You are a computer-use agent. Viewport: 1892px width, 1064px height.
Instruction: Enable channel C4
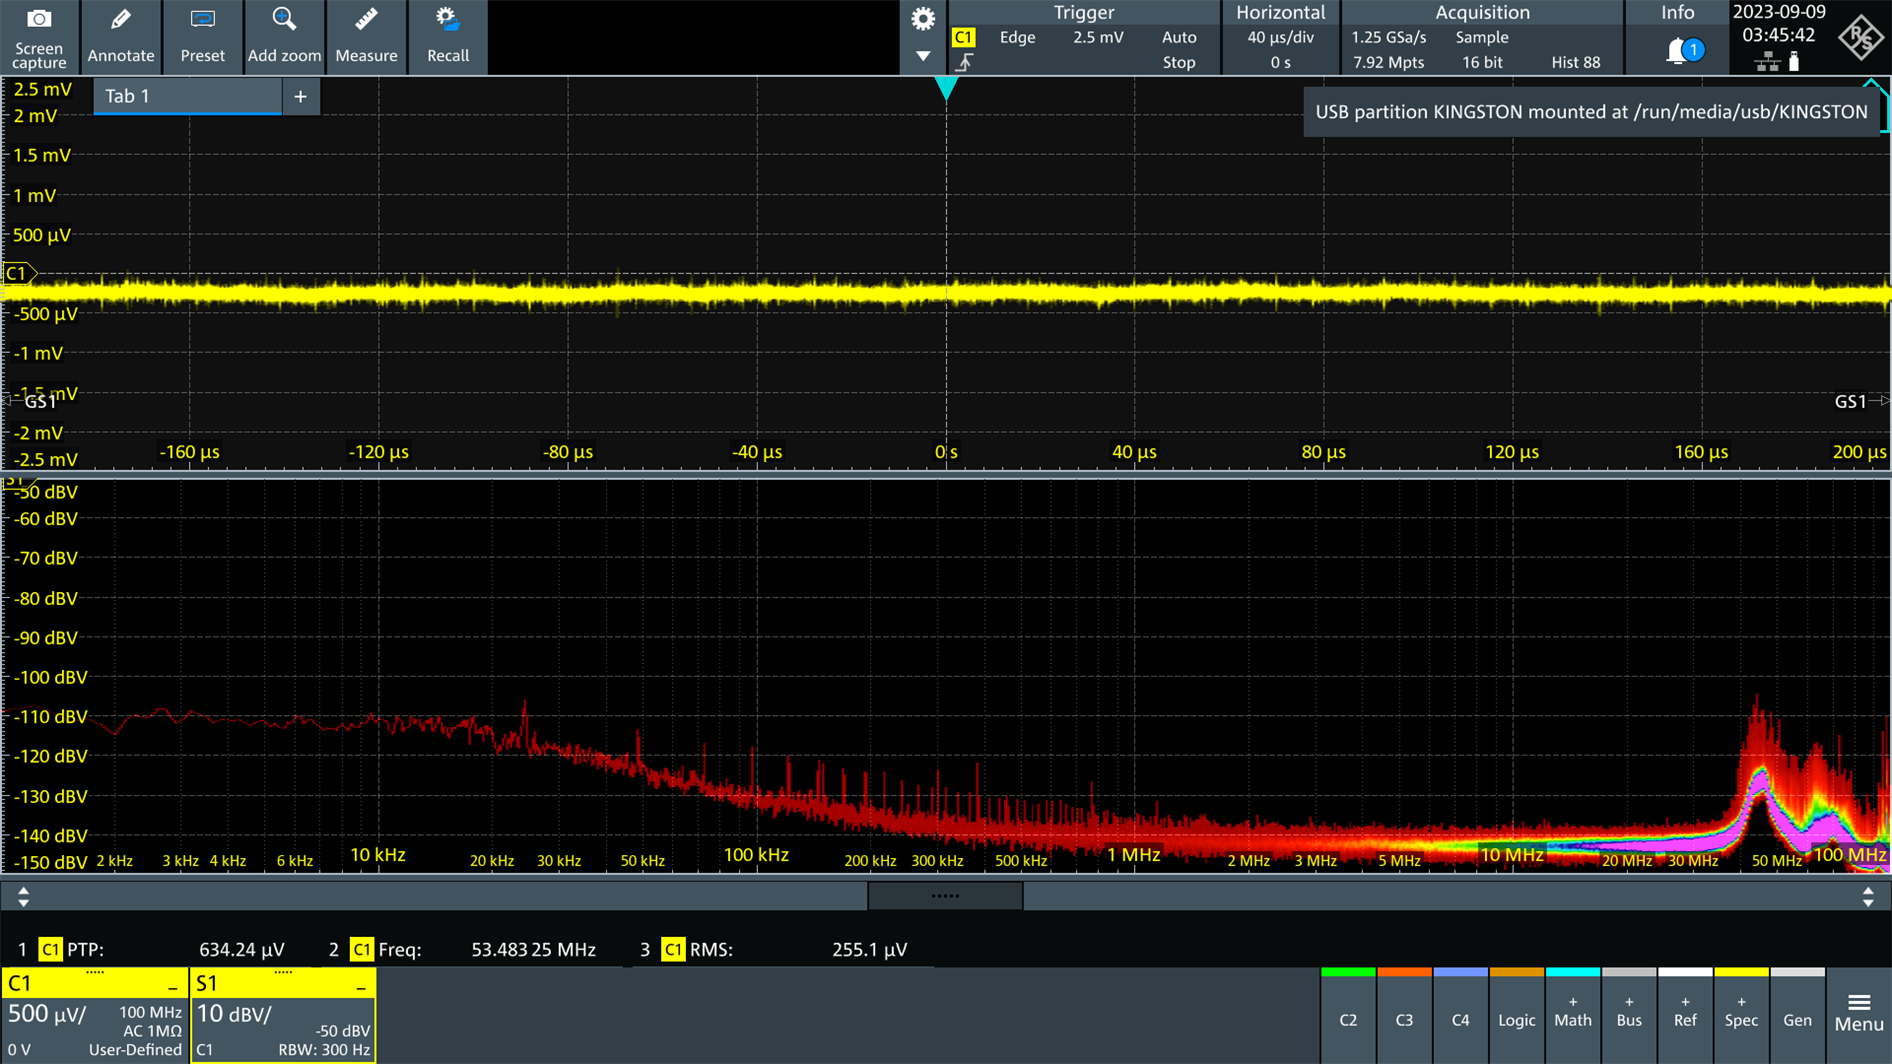[x=1460, y=1017]
